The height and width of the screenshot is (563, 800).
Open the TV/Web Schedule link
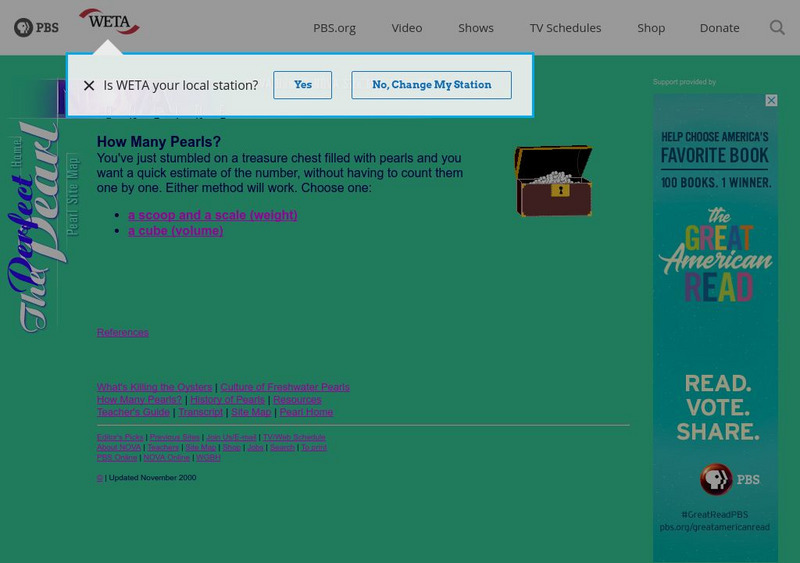294,437
